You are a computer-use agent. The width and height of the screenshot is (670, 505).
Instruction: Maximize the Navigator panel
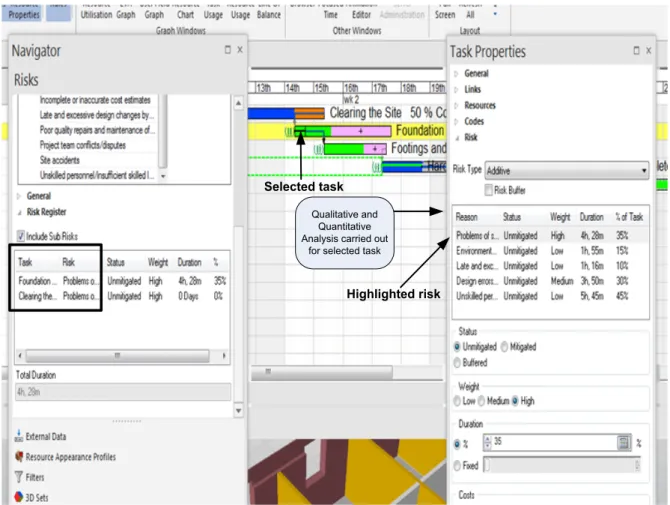coord(228,50)
